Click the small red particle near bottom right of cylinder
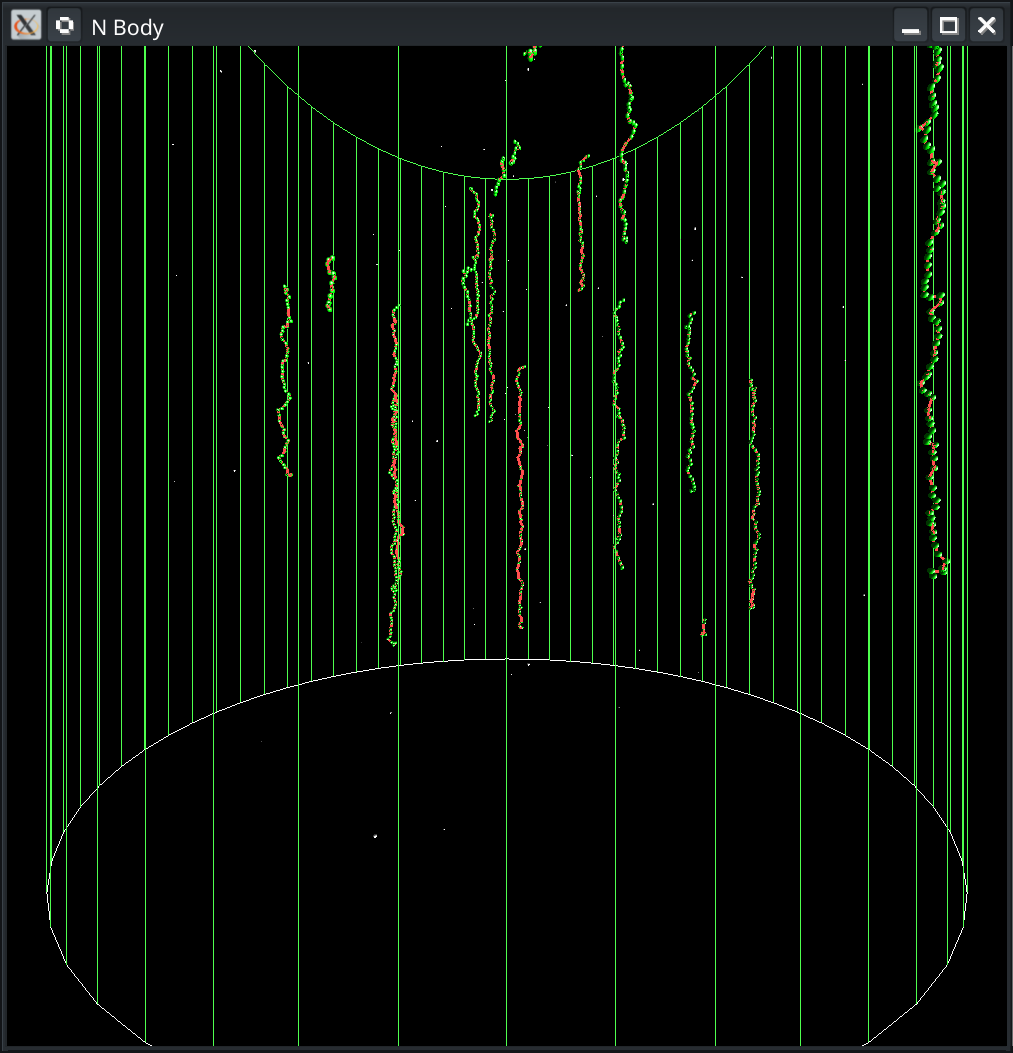The image size is (1013, 1053). pos(703,628)
